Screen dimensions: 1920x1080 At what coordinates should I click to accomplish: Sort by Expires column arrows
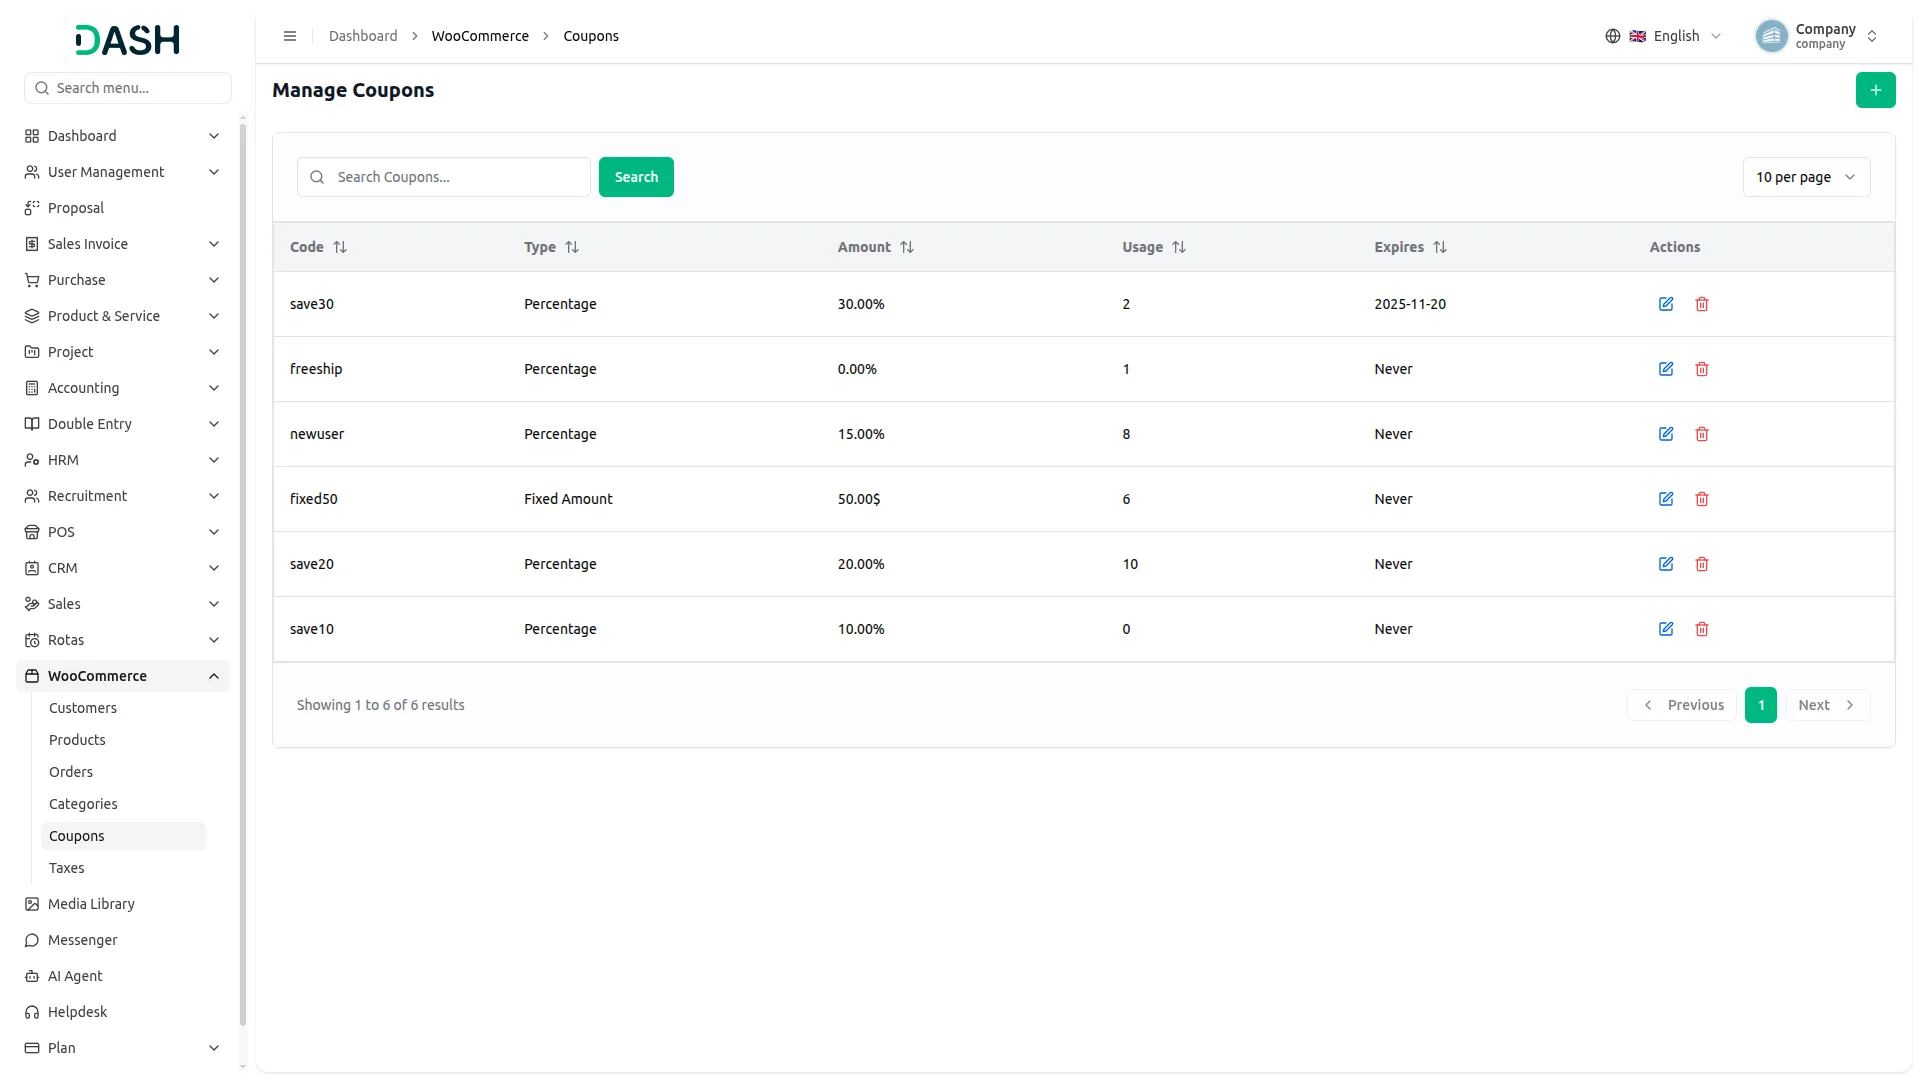(x=1440, y=247)
